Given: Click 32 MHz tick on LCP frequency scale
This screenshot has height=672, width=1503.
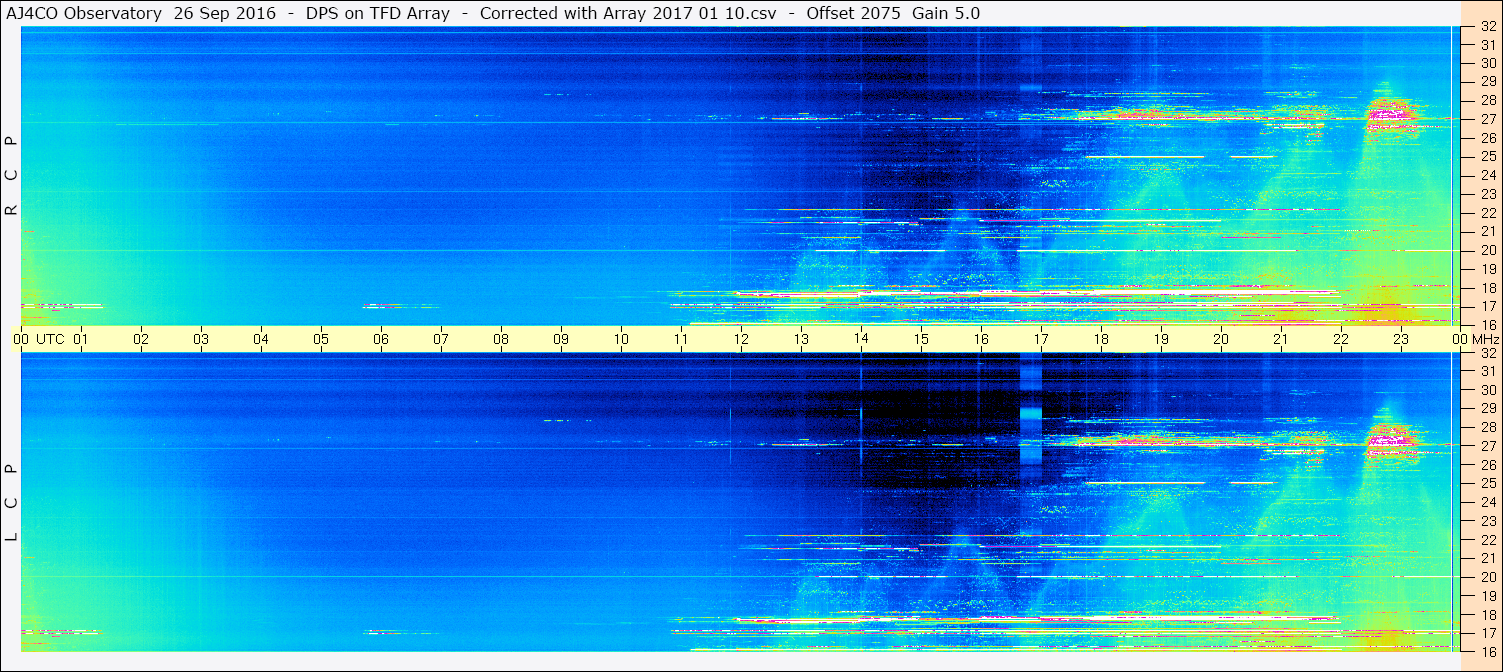Looking at the screenshot, I should click(x=1487, y=353).
